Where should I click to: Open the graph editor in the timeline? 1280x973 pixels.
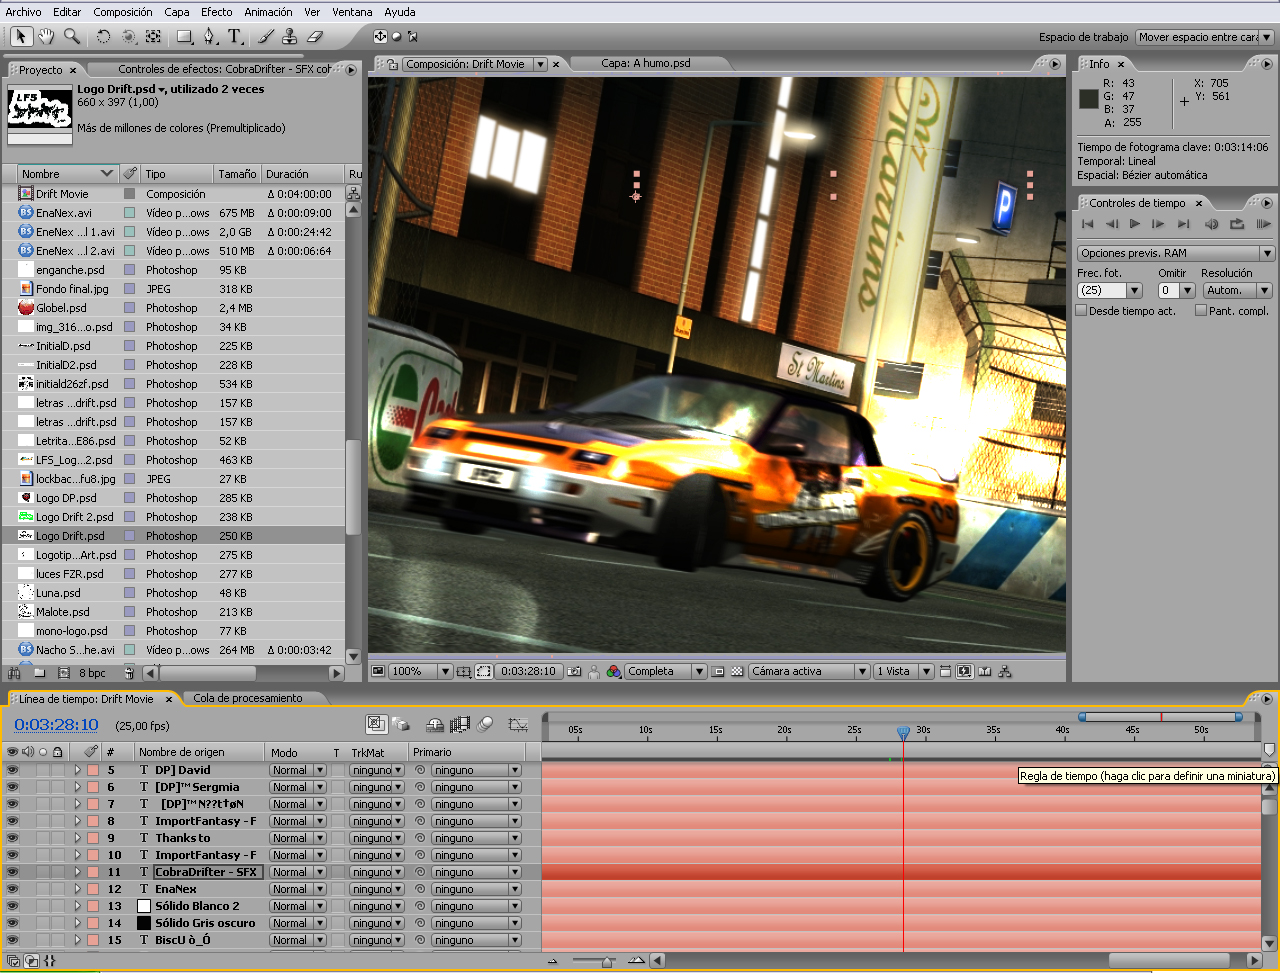click(517, 724)
